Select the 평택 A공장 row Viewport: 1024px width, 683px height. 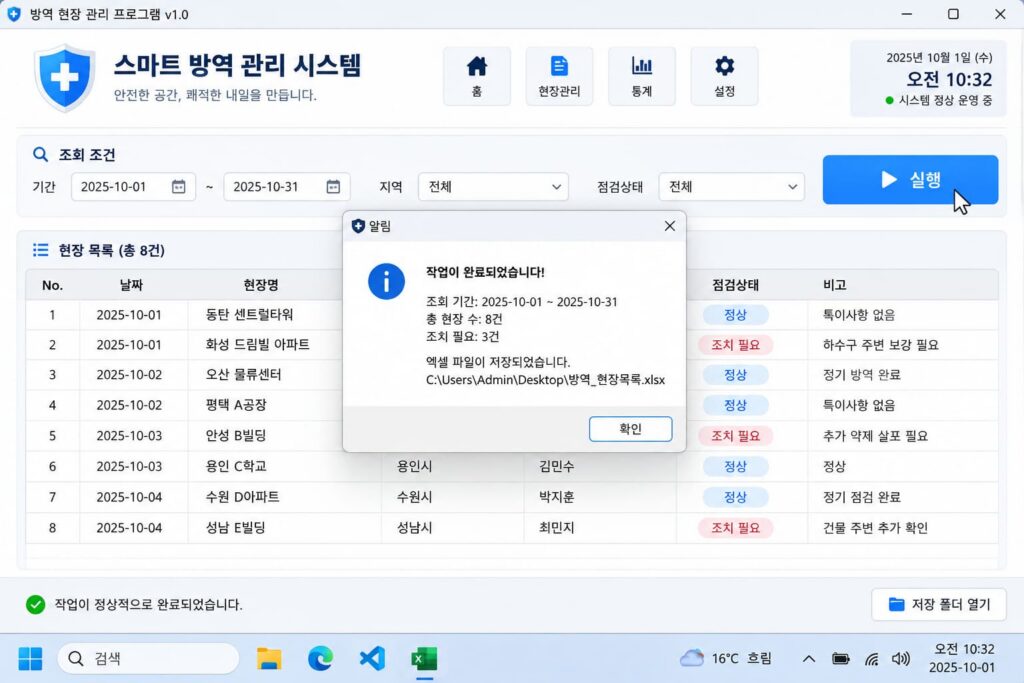point(511,405)
